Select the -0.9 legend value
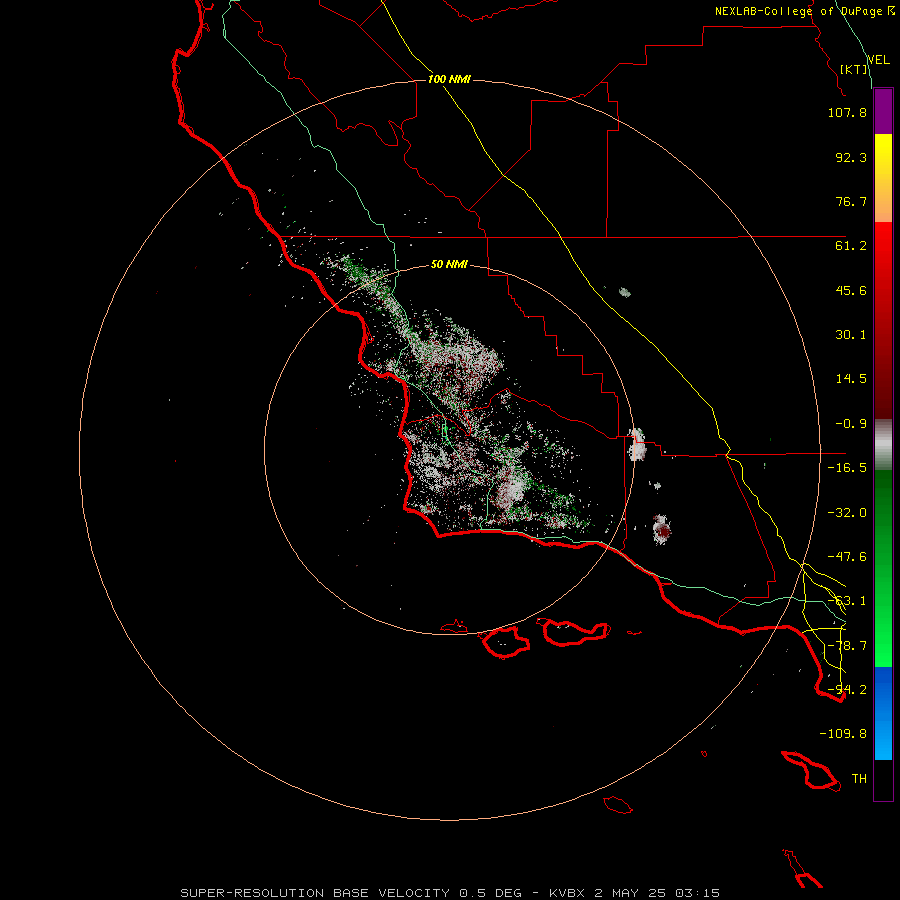This screenshot has width=900, height=900. [x=851, y=424]
